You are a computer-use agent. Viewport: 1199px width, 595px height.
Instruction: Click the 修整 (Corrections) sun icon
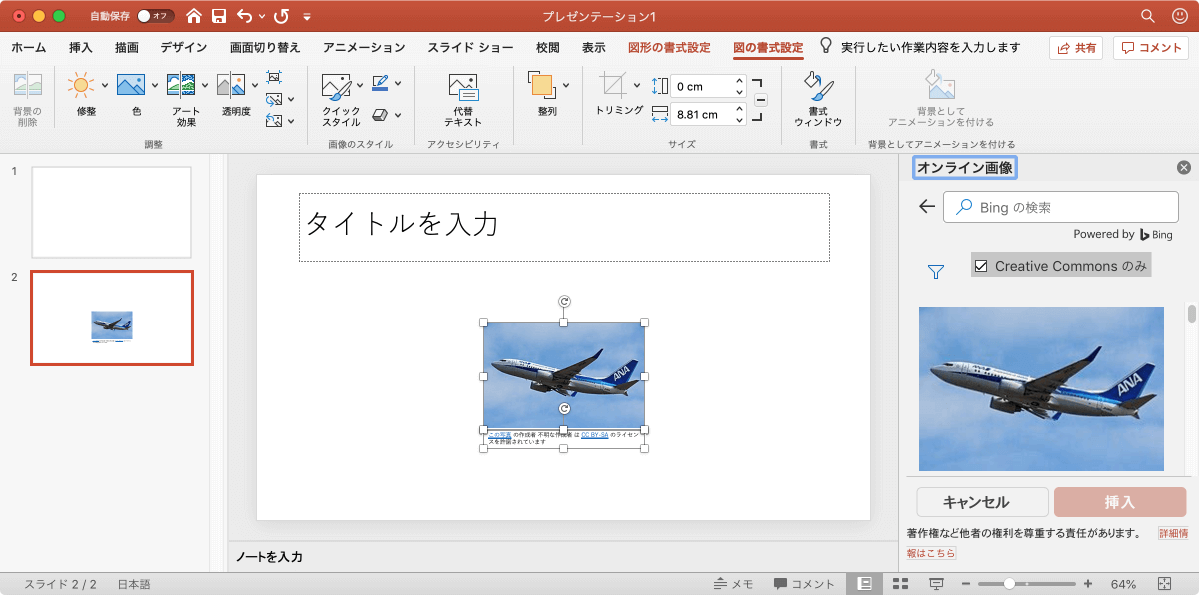[x=82, y=85]
